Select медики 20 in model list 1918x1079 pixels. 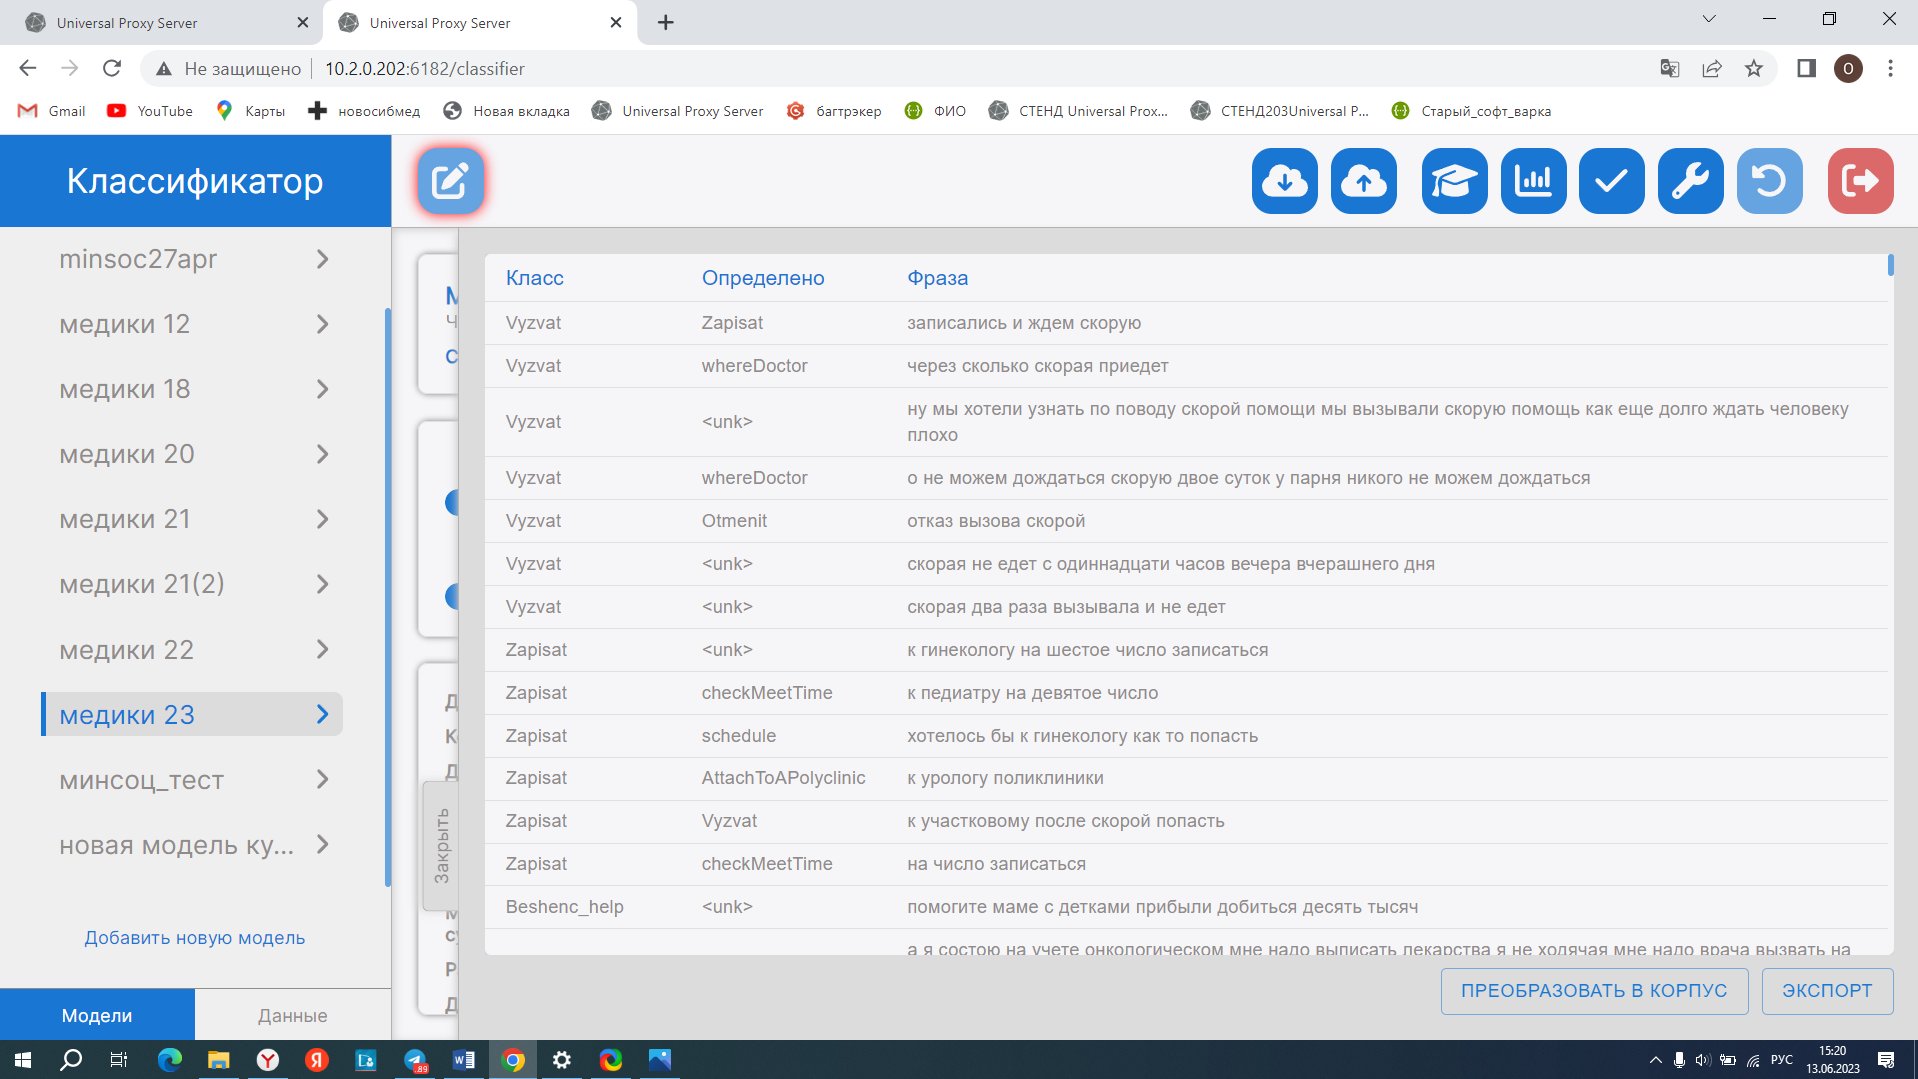click(x=127, y=454)
